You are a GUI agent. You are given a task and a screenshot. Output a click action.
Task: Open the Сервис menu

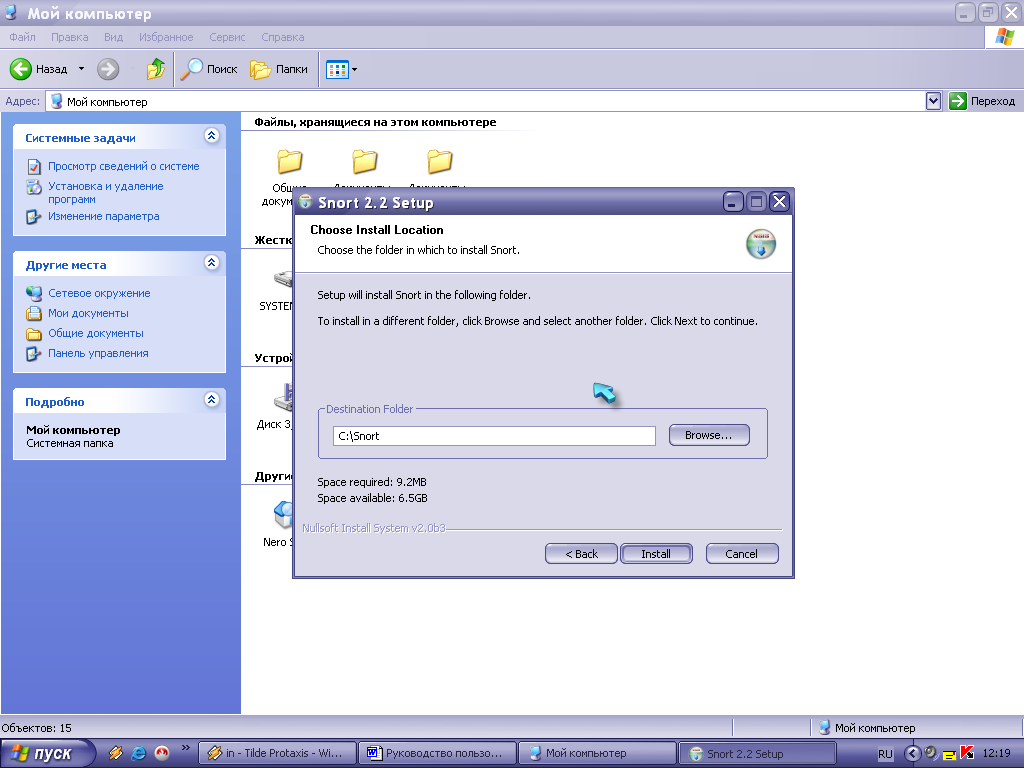(227, 37)
